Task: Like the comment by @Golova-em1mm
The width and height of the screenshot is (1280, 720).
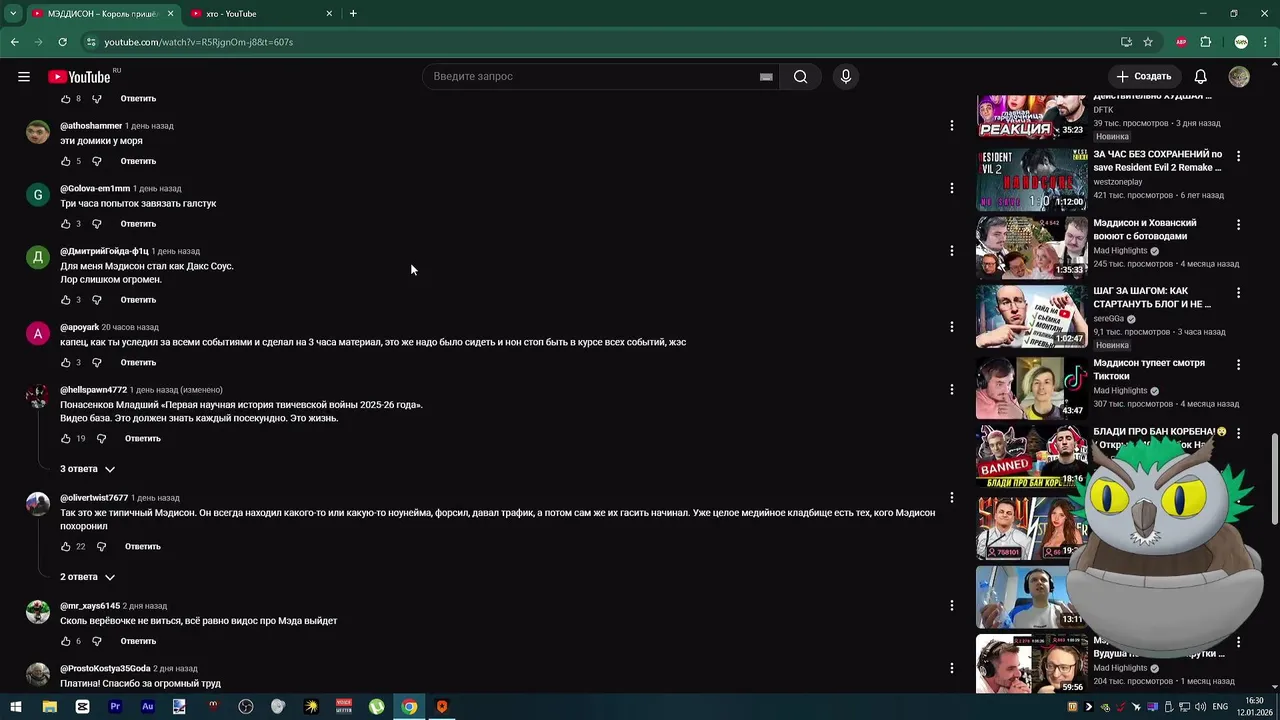Action: coord(66,224)
